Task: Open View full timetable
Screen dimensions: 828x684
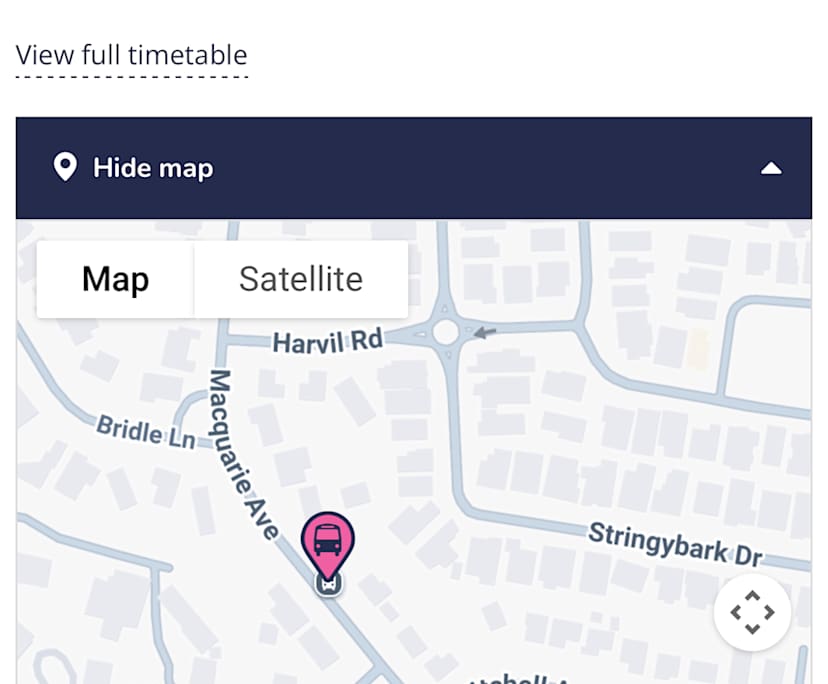Action: tap(131, 55)
